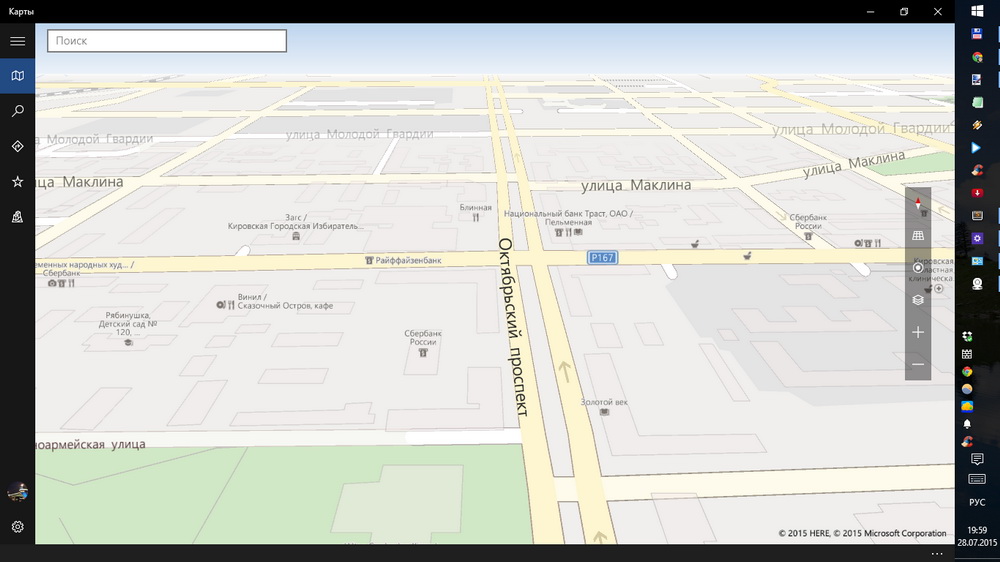Select the Блинная restaurant marker
1000x562 pixels.
point(476,212)
